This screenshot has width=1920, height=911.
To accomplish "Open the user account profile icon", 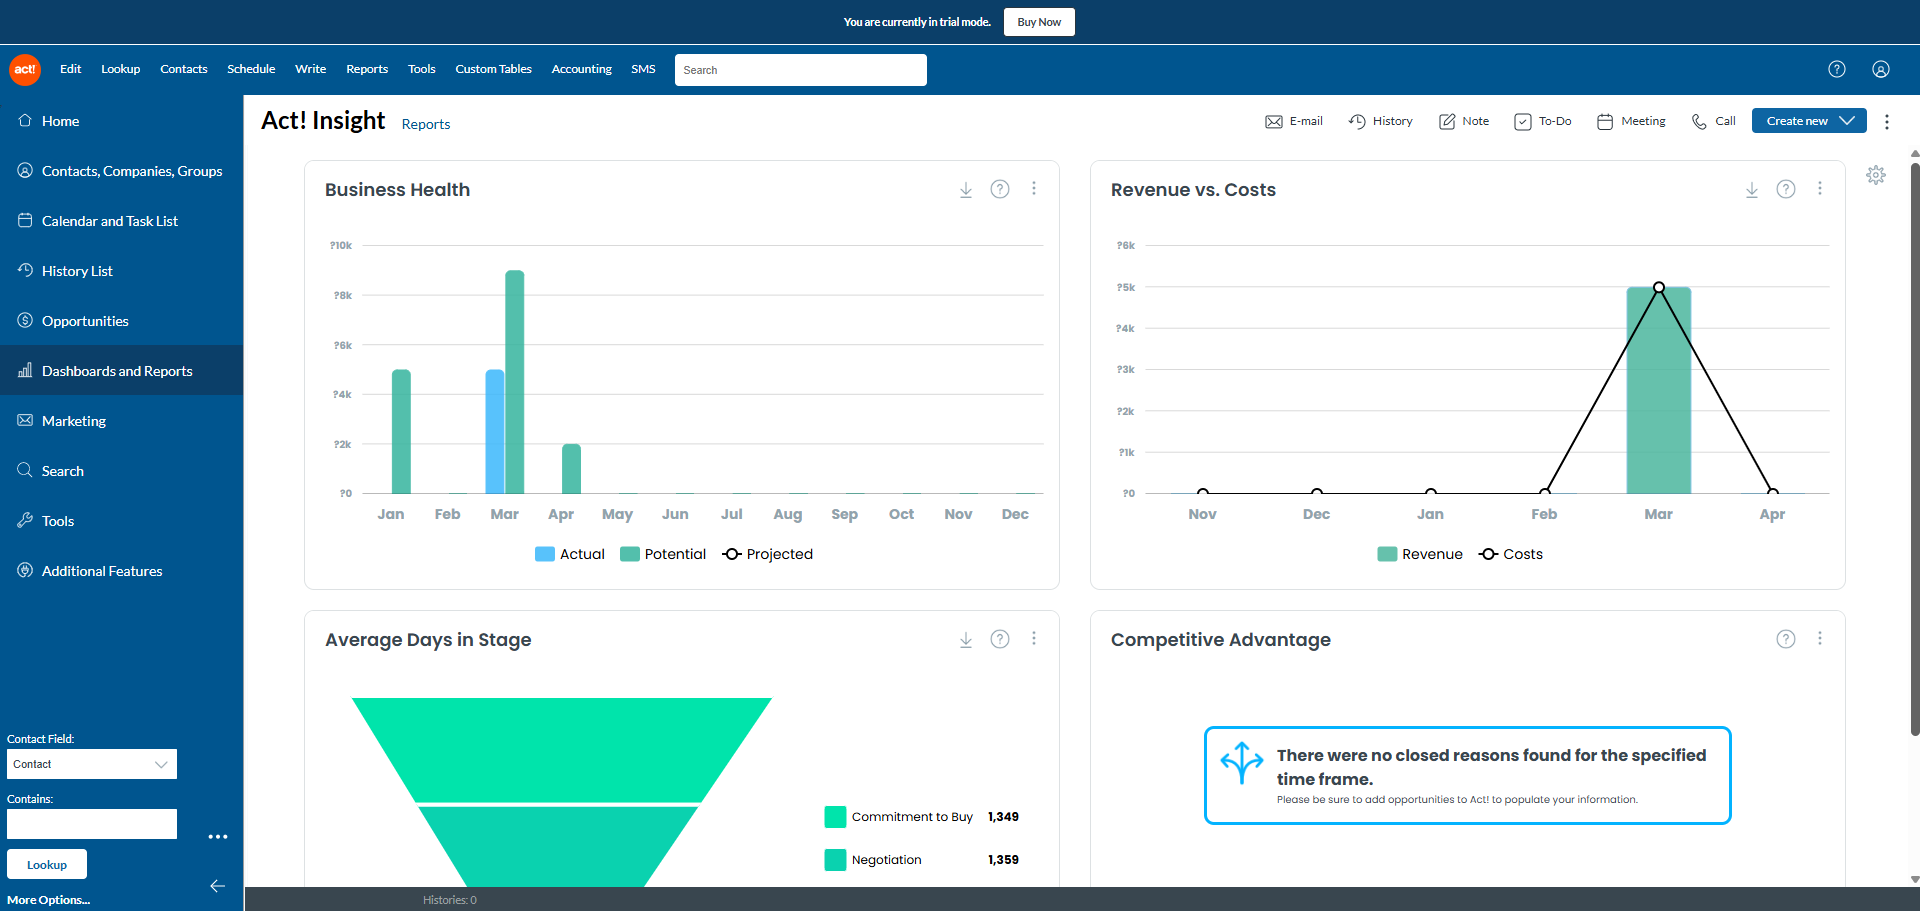I will tap(1880, 70).
